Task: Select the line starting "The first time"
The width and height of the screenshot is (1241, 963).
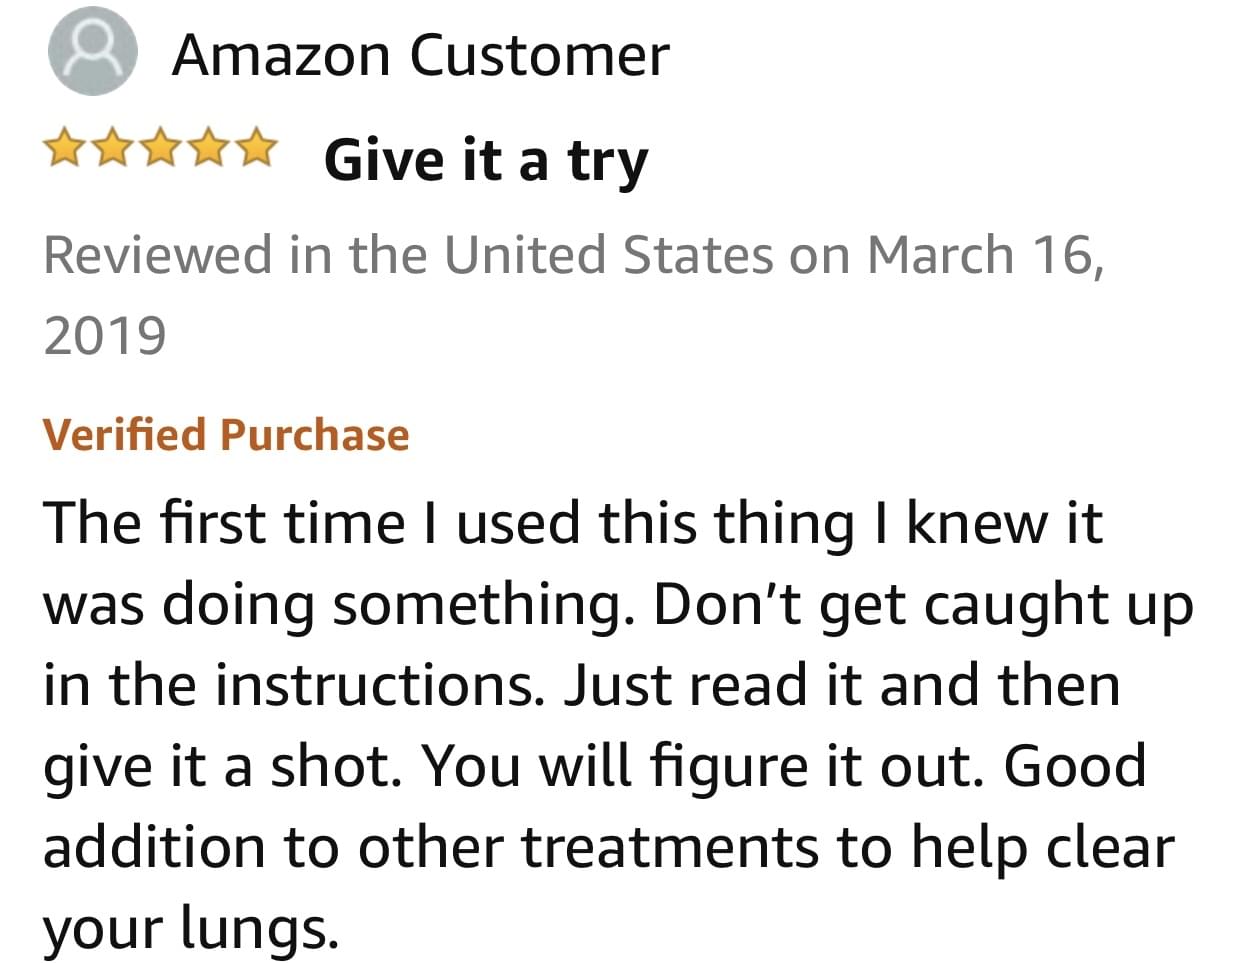Action: click(x=572, y=523)
